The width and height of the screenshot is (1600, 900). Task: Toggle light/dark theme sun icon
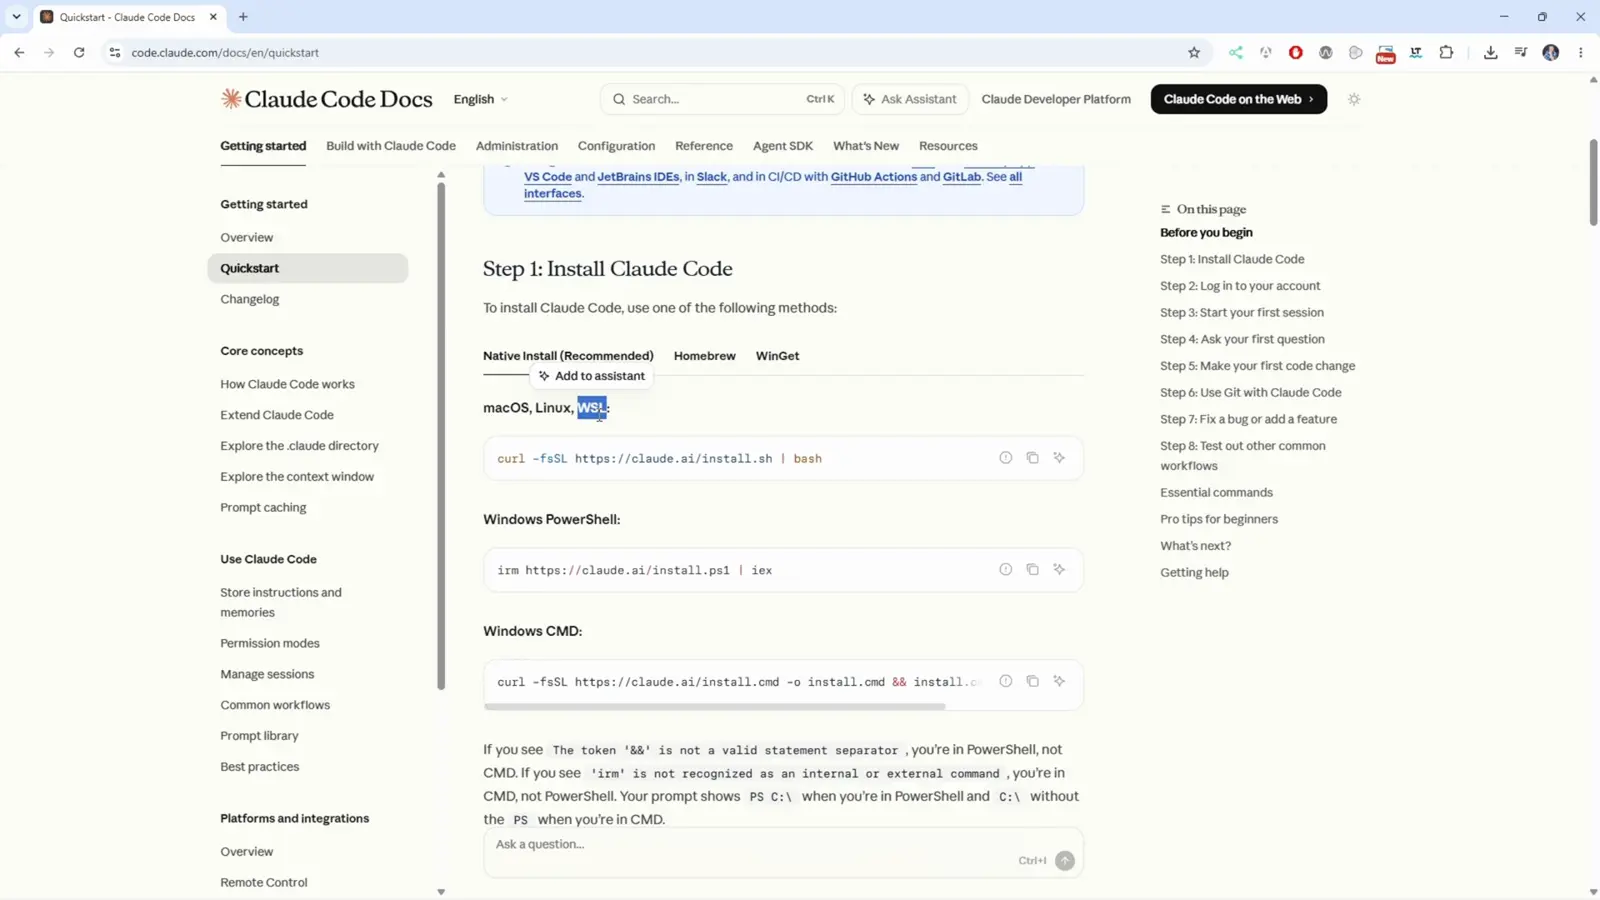click(x=1354, y=99)
